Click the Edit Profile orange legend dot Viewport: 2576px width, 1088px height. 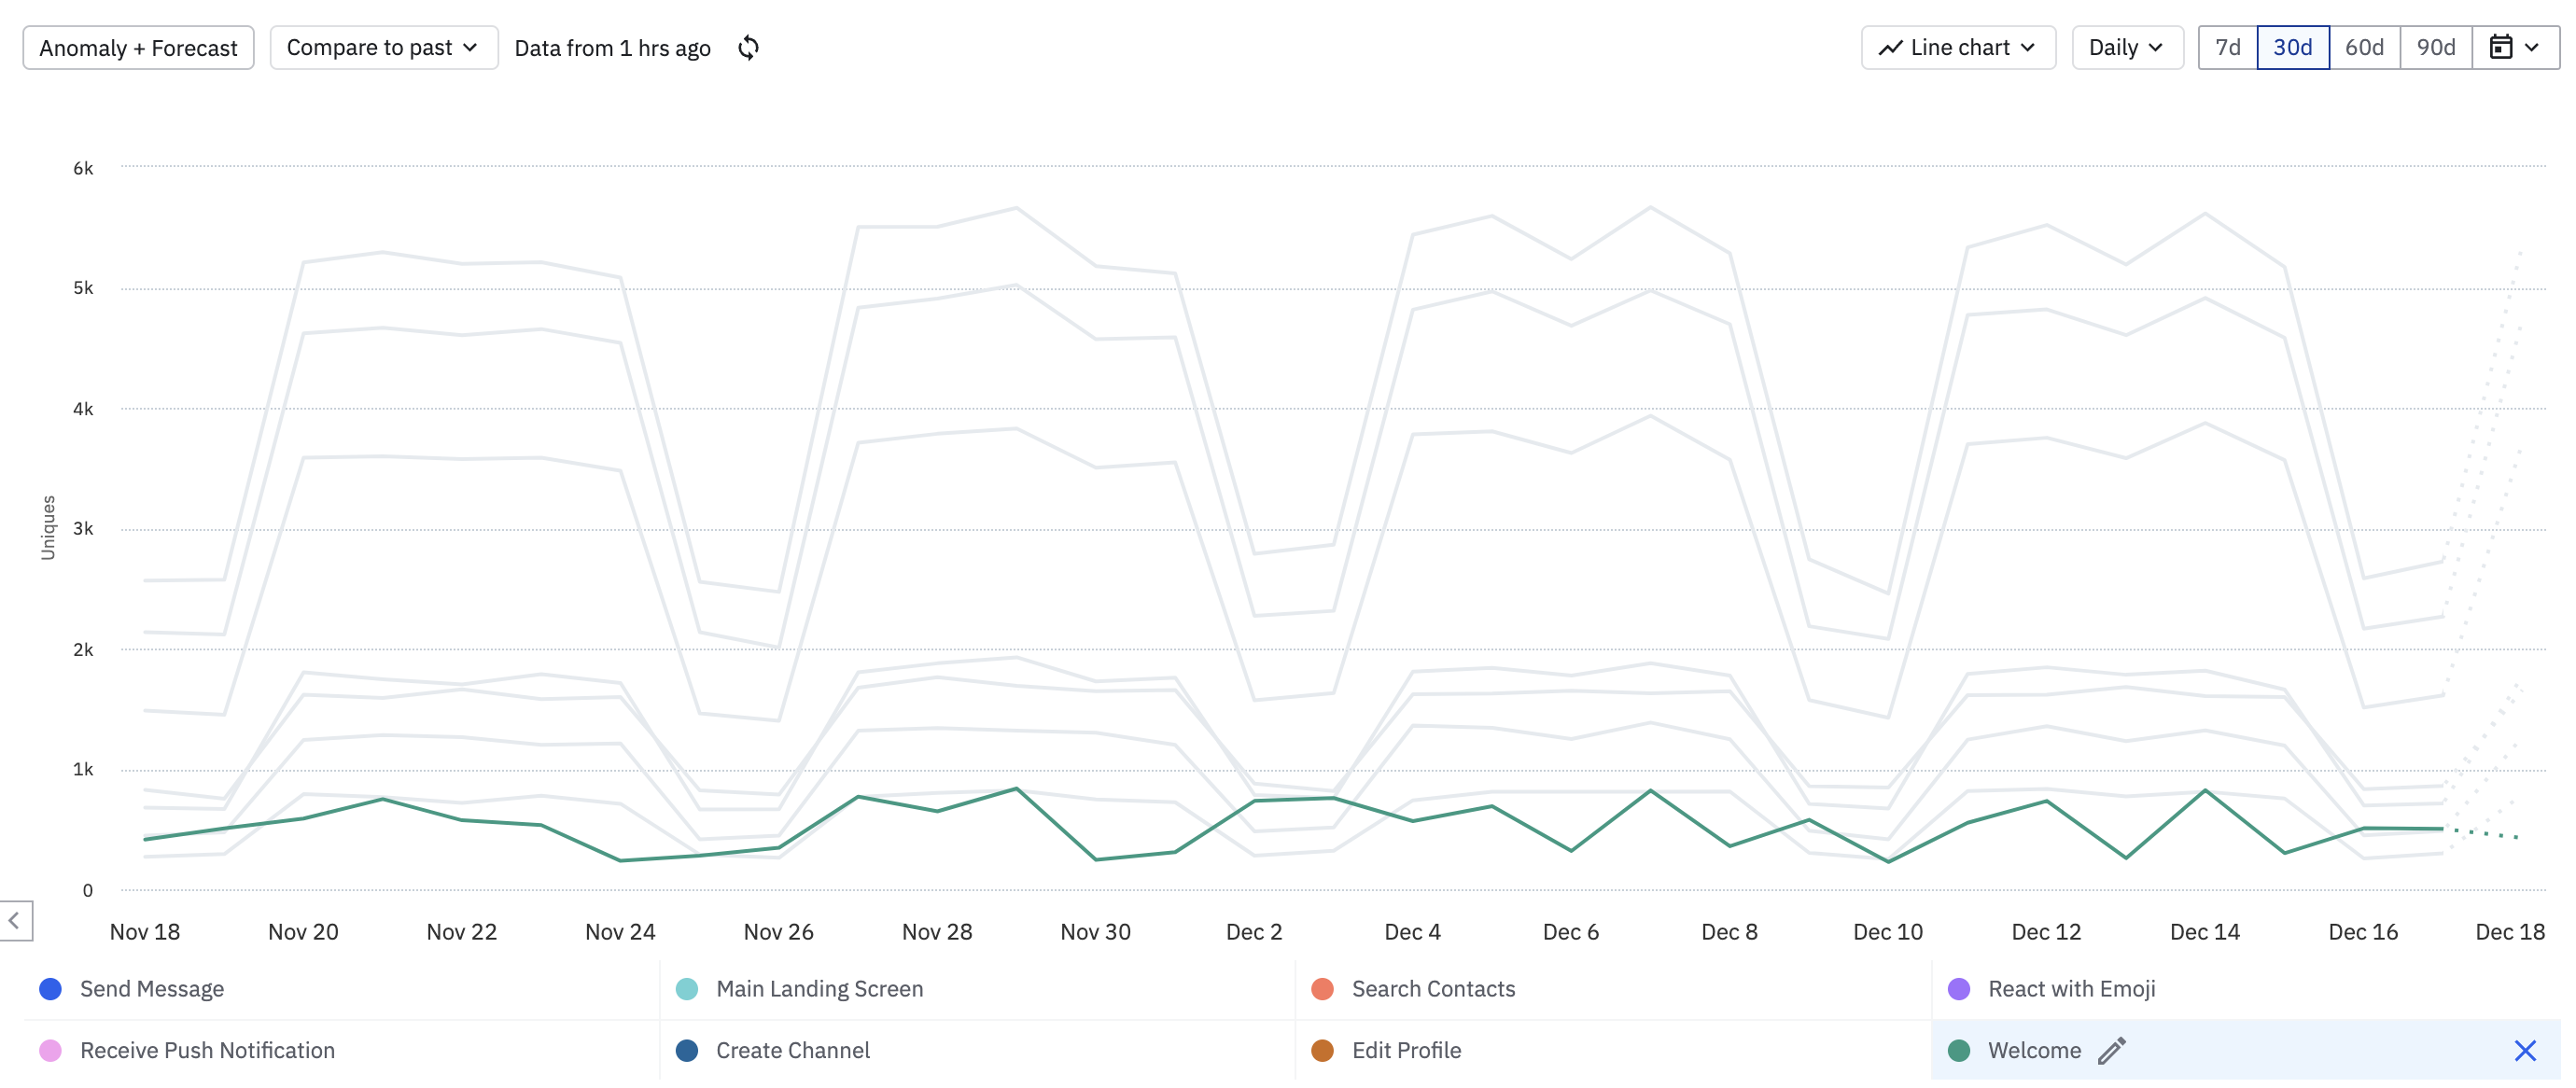click(x=1322, y=1050)
